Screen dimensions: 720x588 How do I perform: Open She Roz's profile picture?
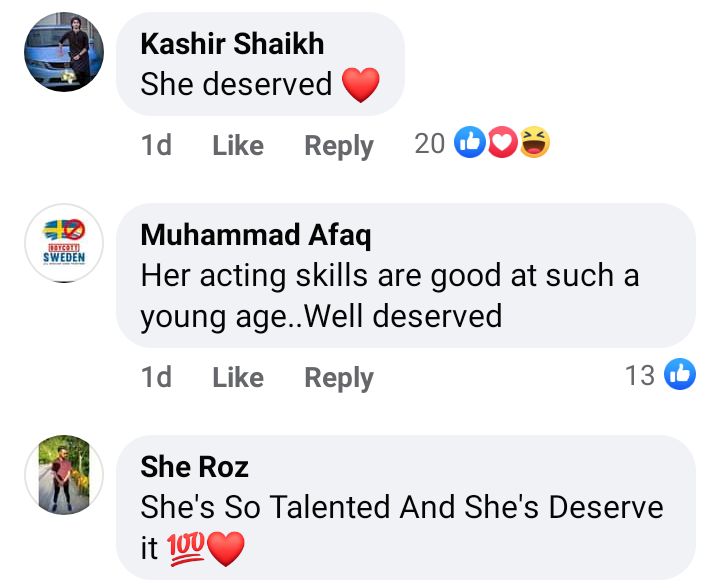pos(64,474)
